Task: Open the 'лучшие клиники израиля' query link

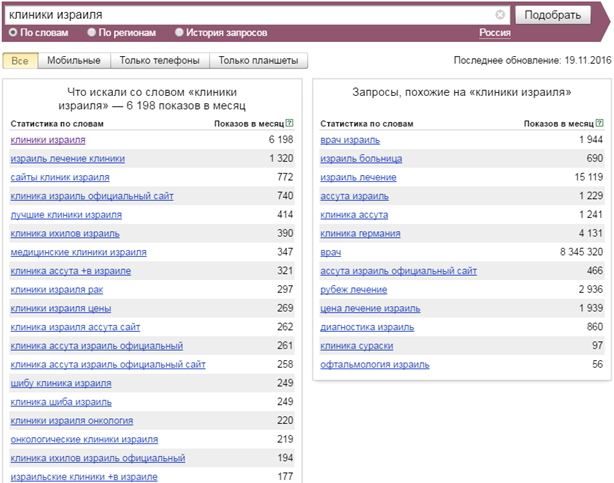Action: click(66, 215)
